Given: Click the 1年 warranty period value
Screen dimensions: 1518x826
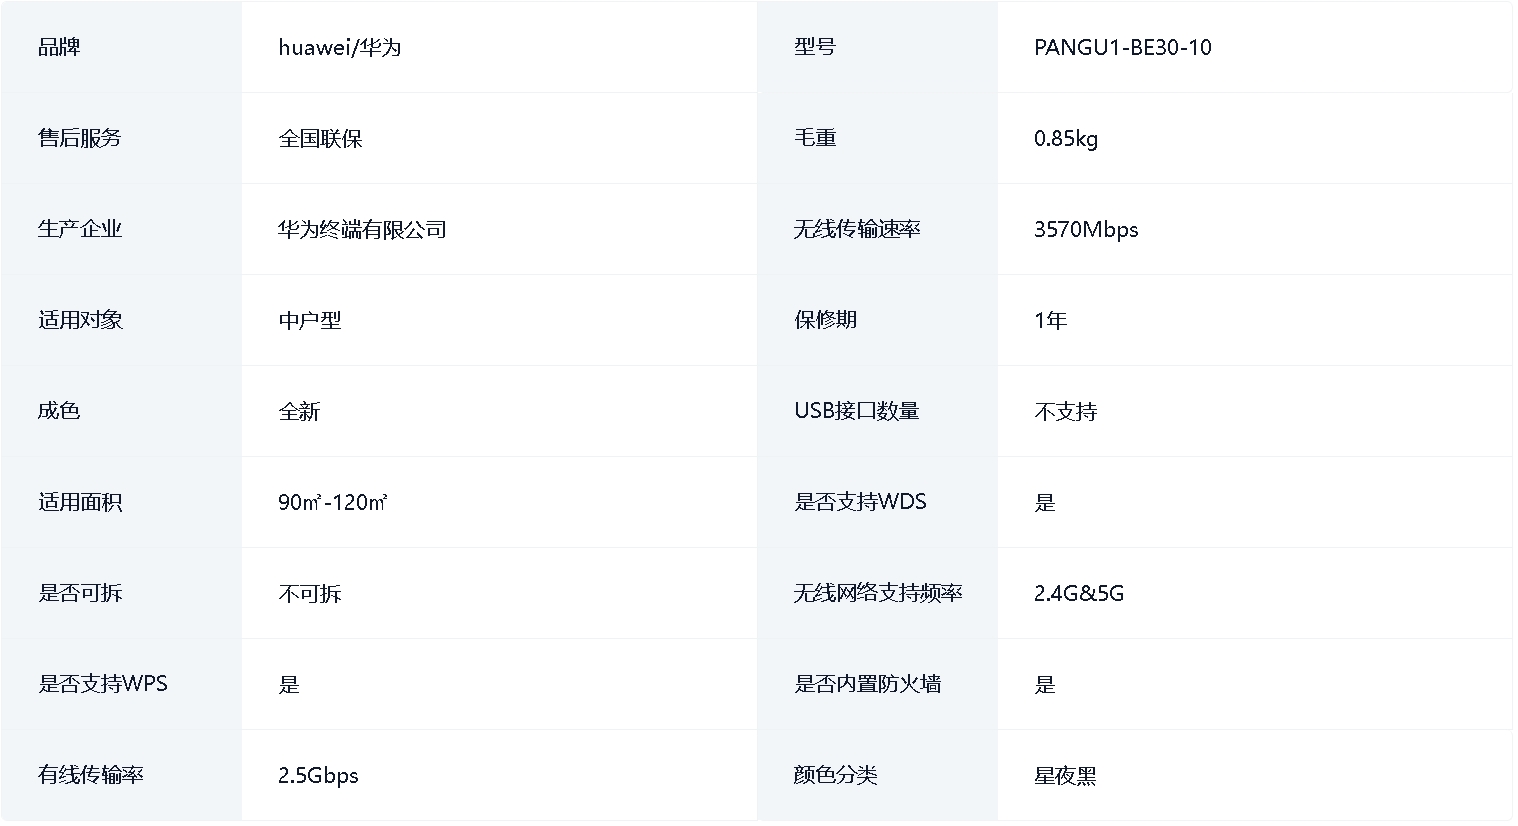Looking at the screenshot, I should coord(1050,321).
